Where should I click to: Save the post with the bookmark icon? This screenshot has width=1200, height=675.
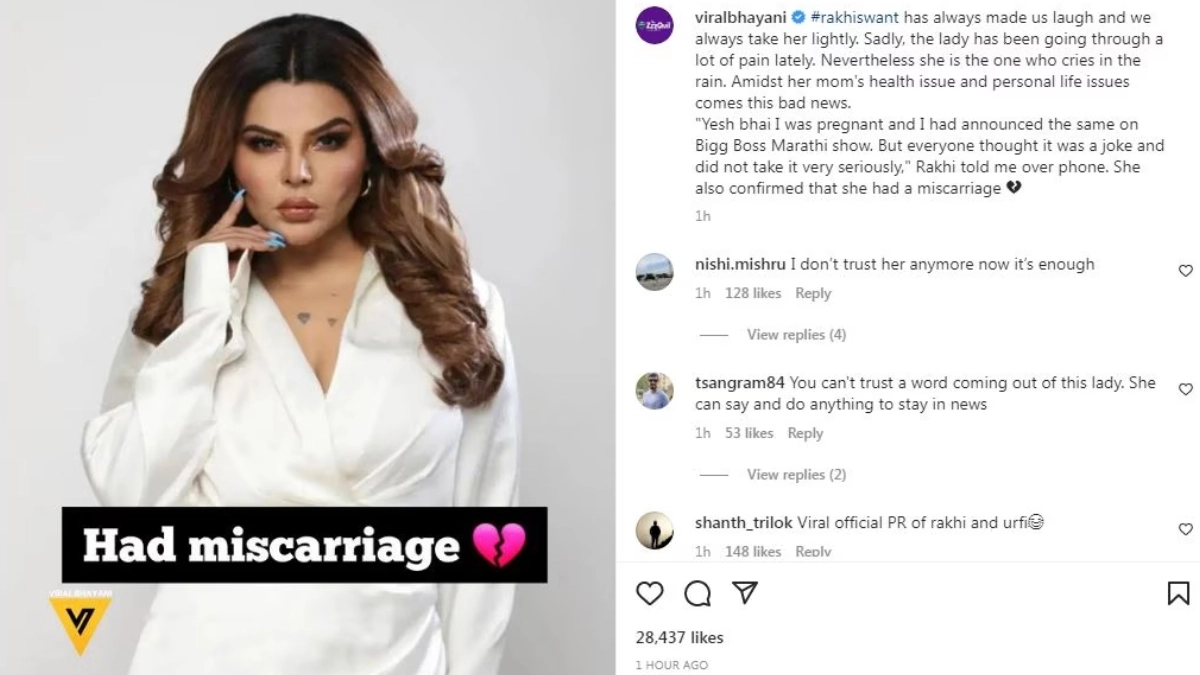click(x=1178, y=593)
